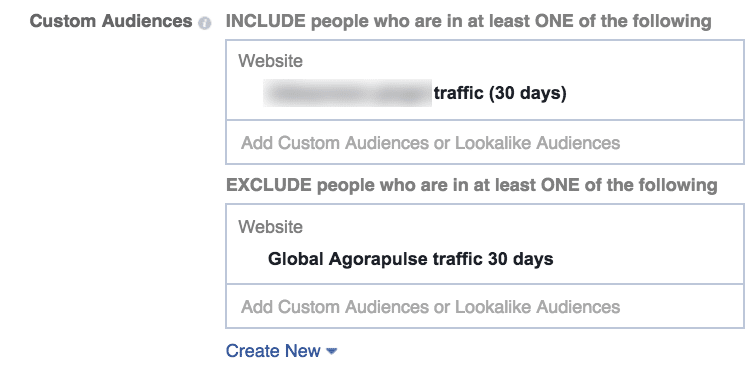Open the Create New dropdown arrow

pos(331,351)
